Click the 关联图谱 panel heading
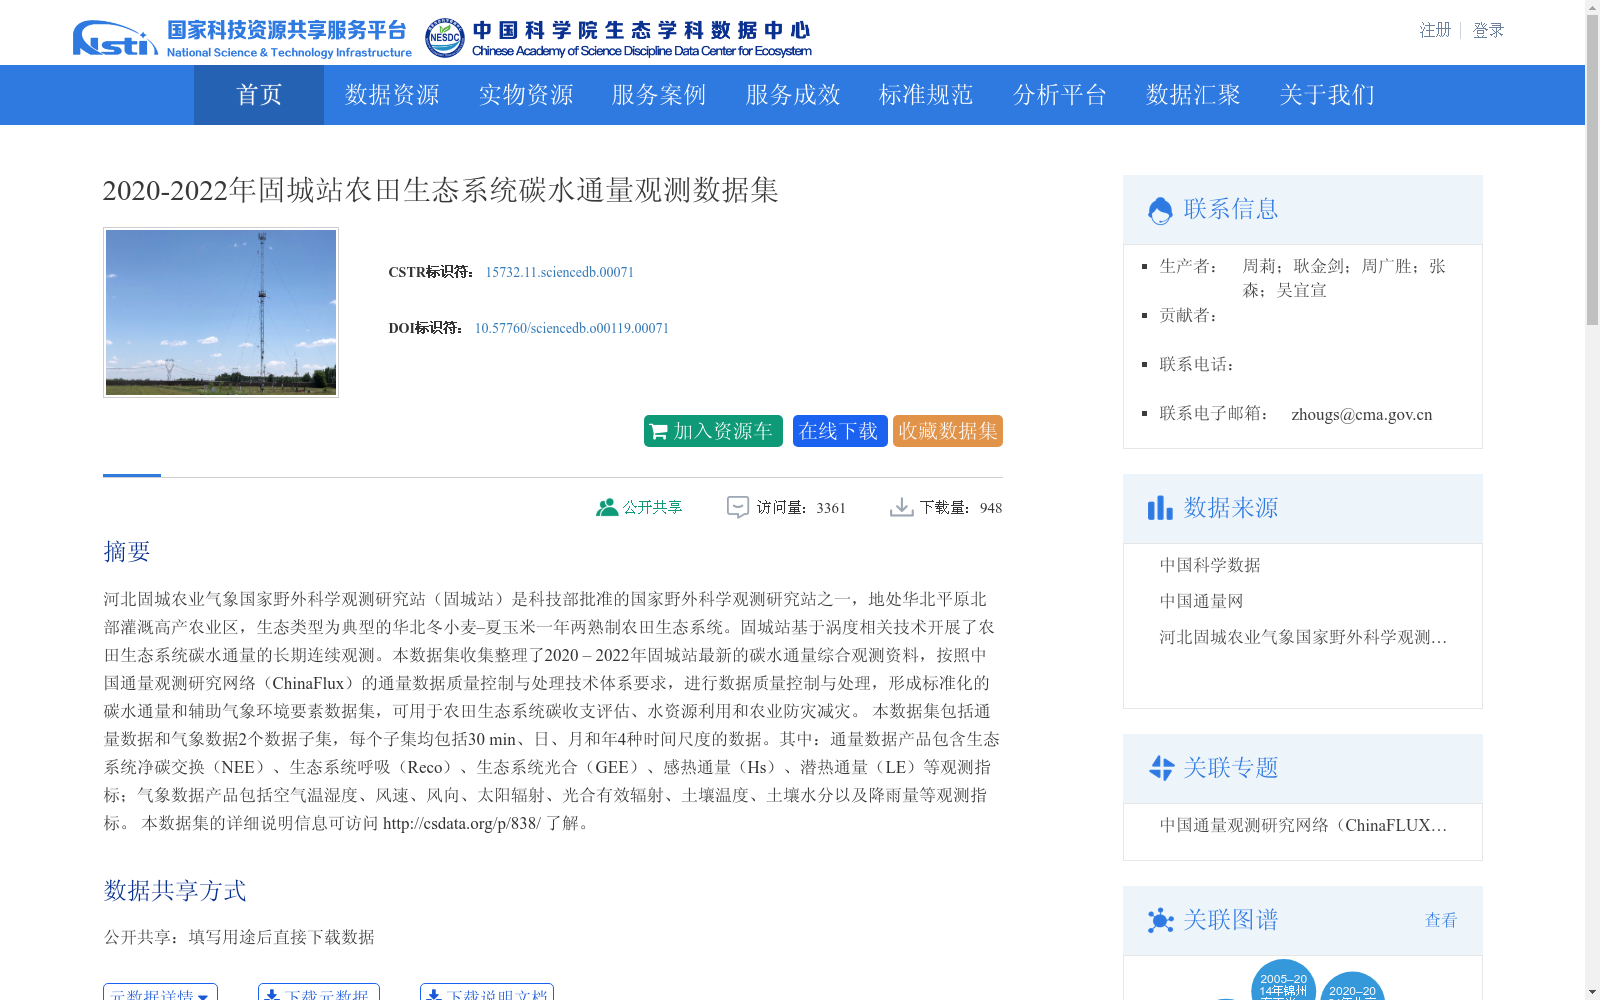 pos(1231,920)
